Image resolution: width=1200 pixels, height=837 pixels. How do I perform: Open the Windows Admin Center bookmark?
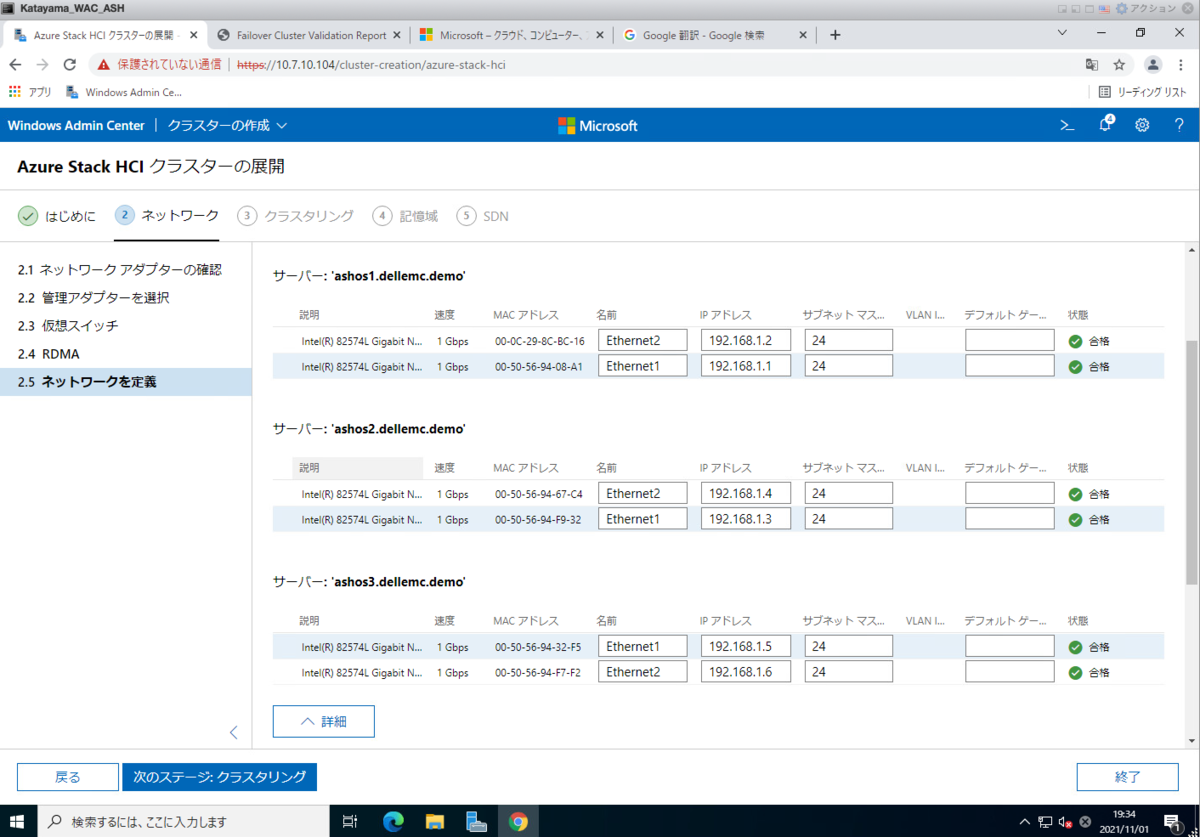tap(124, 92)
